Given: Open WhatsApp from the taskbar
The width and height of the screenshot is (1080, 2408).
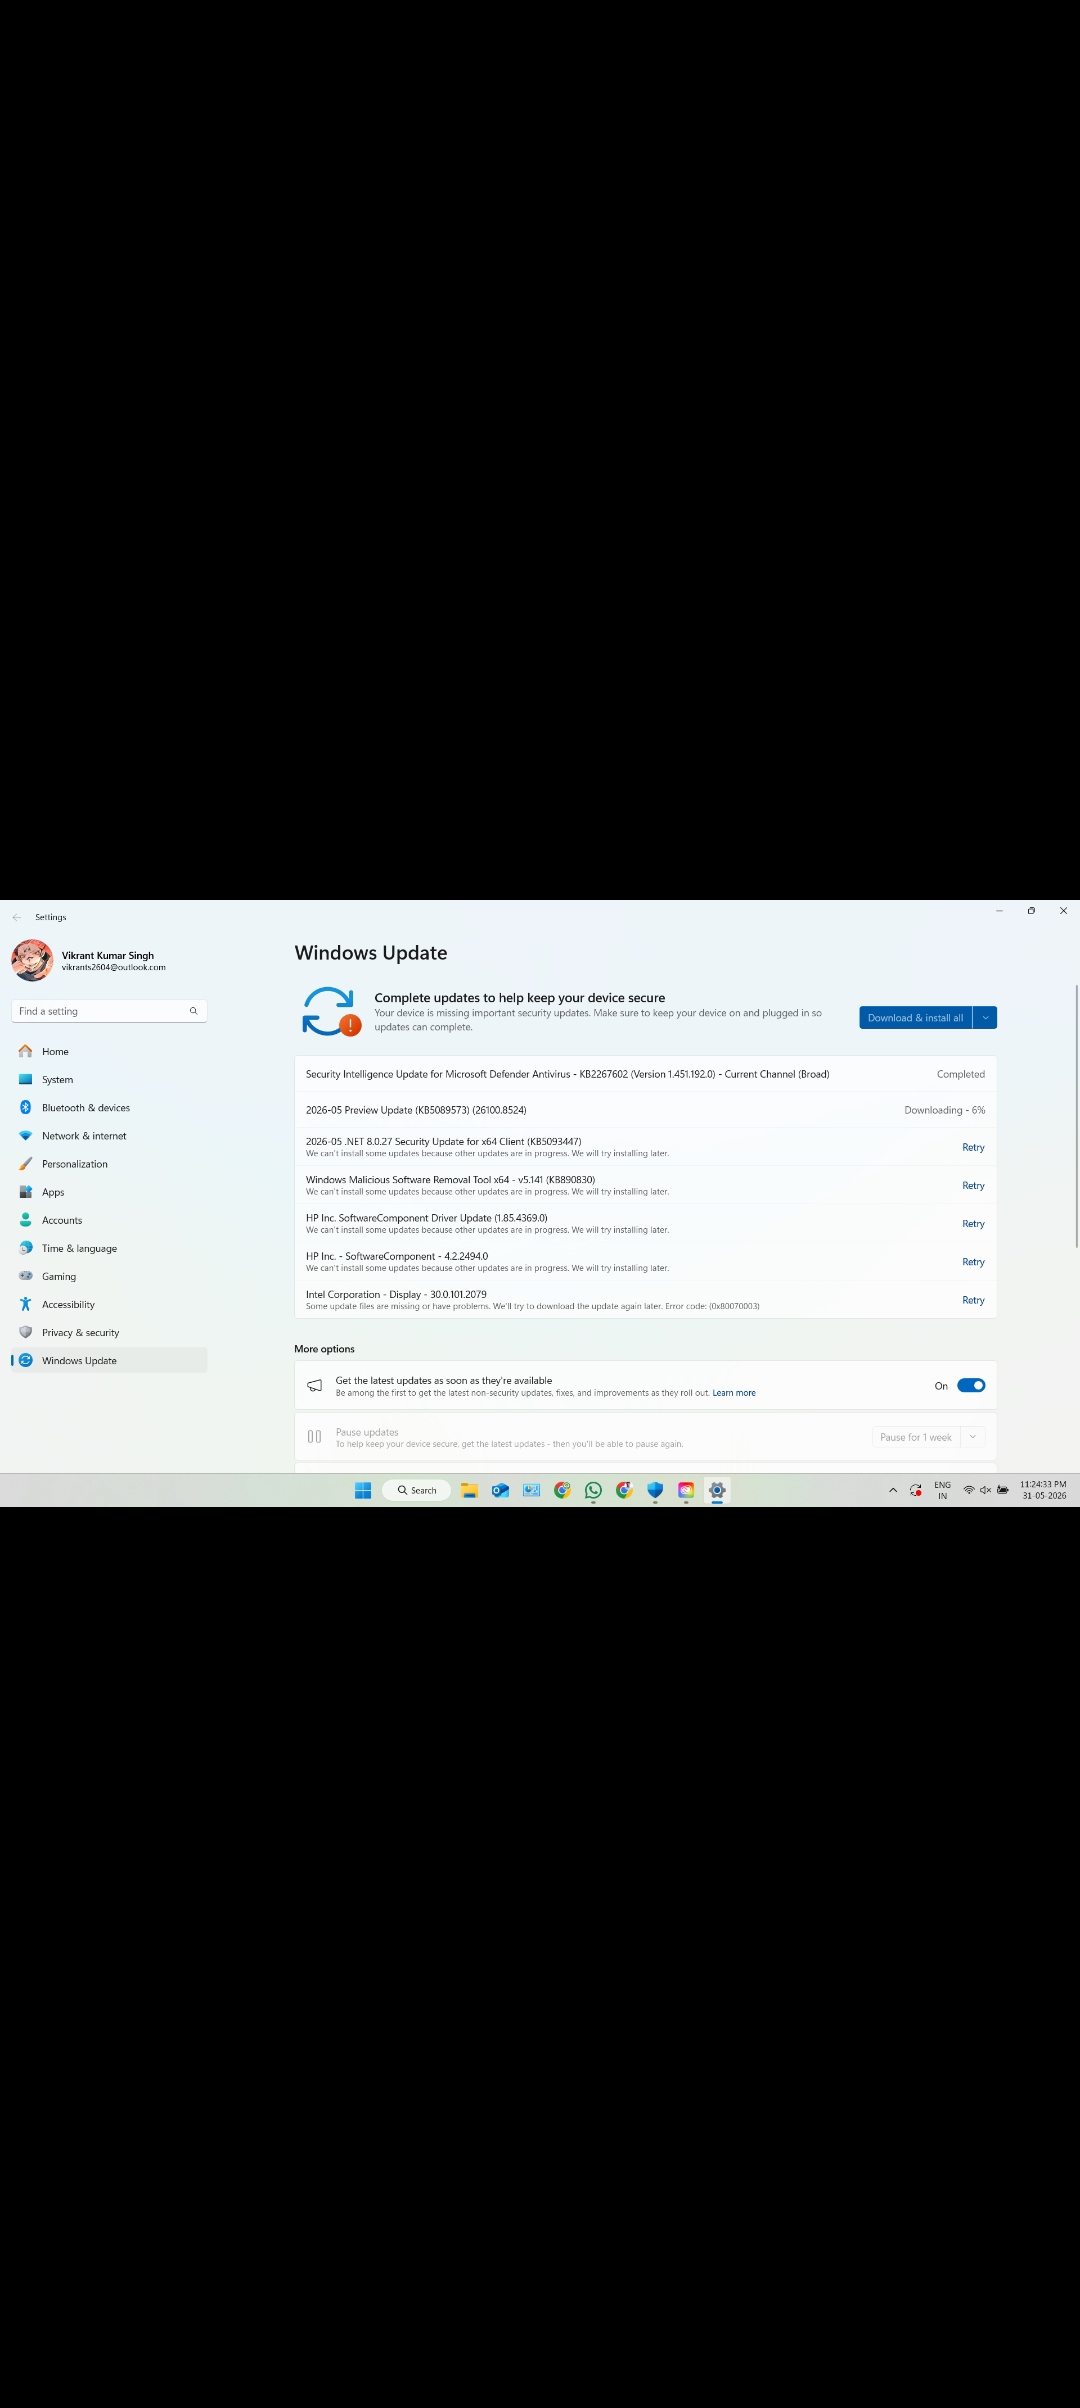Looking at the screenshot, I should pos(593,1490).
